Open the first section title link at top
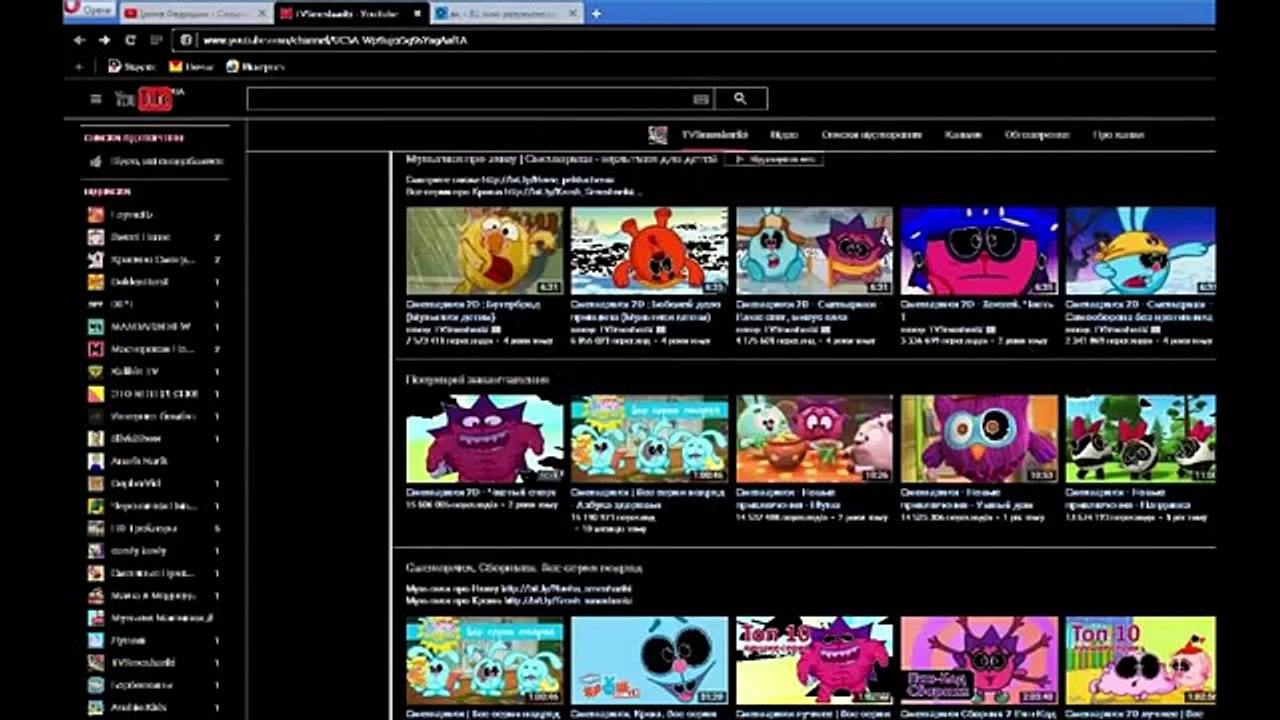This screenshot has height=720, width=1280. tap(561, 159)
